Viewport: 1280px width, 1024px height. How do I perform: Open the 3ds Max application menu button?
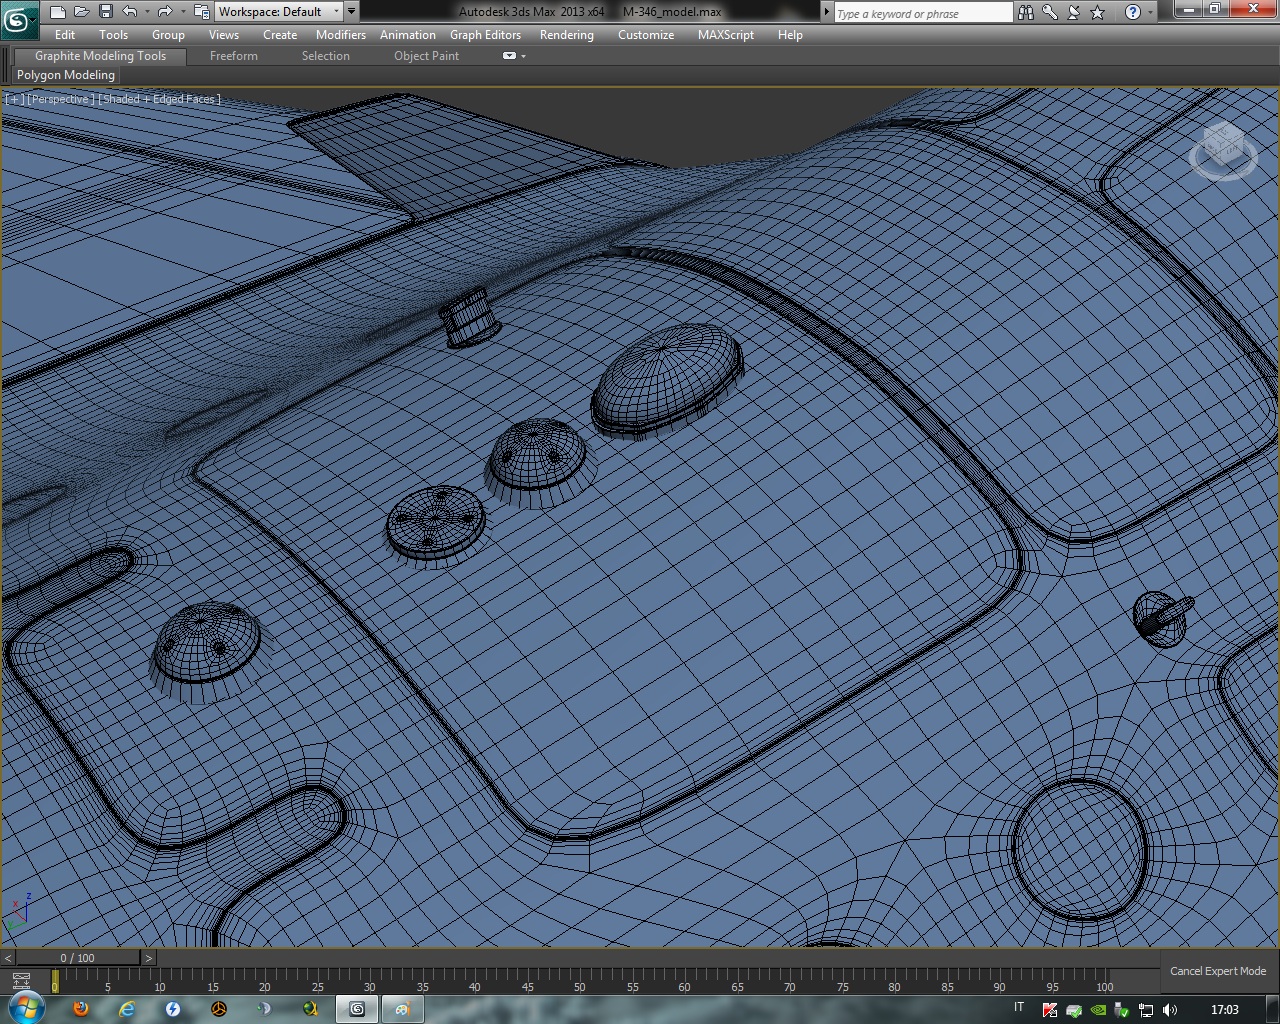tap(19, 18)
